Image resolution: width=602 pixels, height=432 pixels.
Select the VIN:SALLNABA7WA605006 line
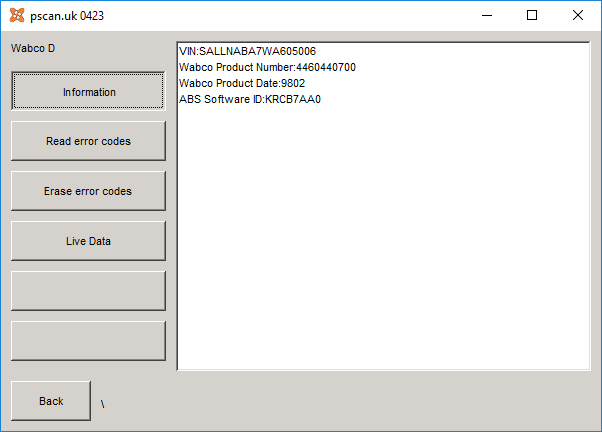click(247, 51)
